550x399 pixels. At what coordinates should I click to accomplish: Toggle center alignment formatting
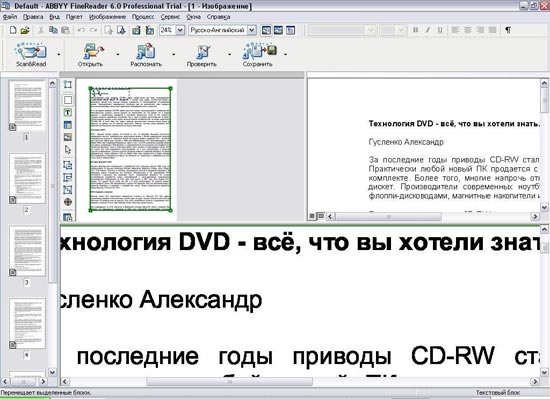pos(468,30)
